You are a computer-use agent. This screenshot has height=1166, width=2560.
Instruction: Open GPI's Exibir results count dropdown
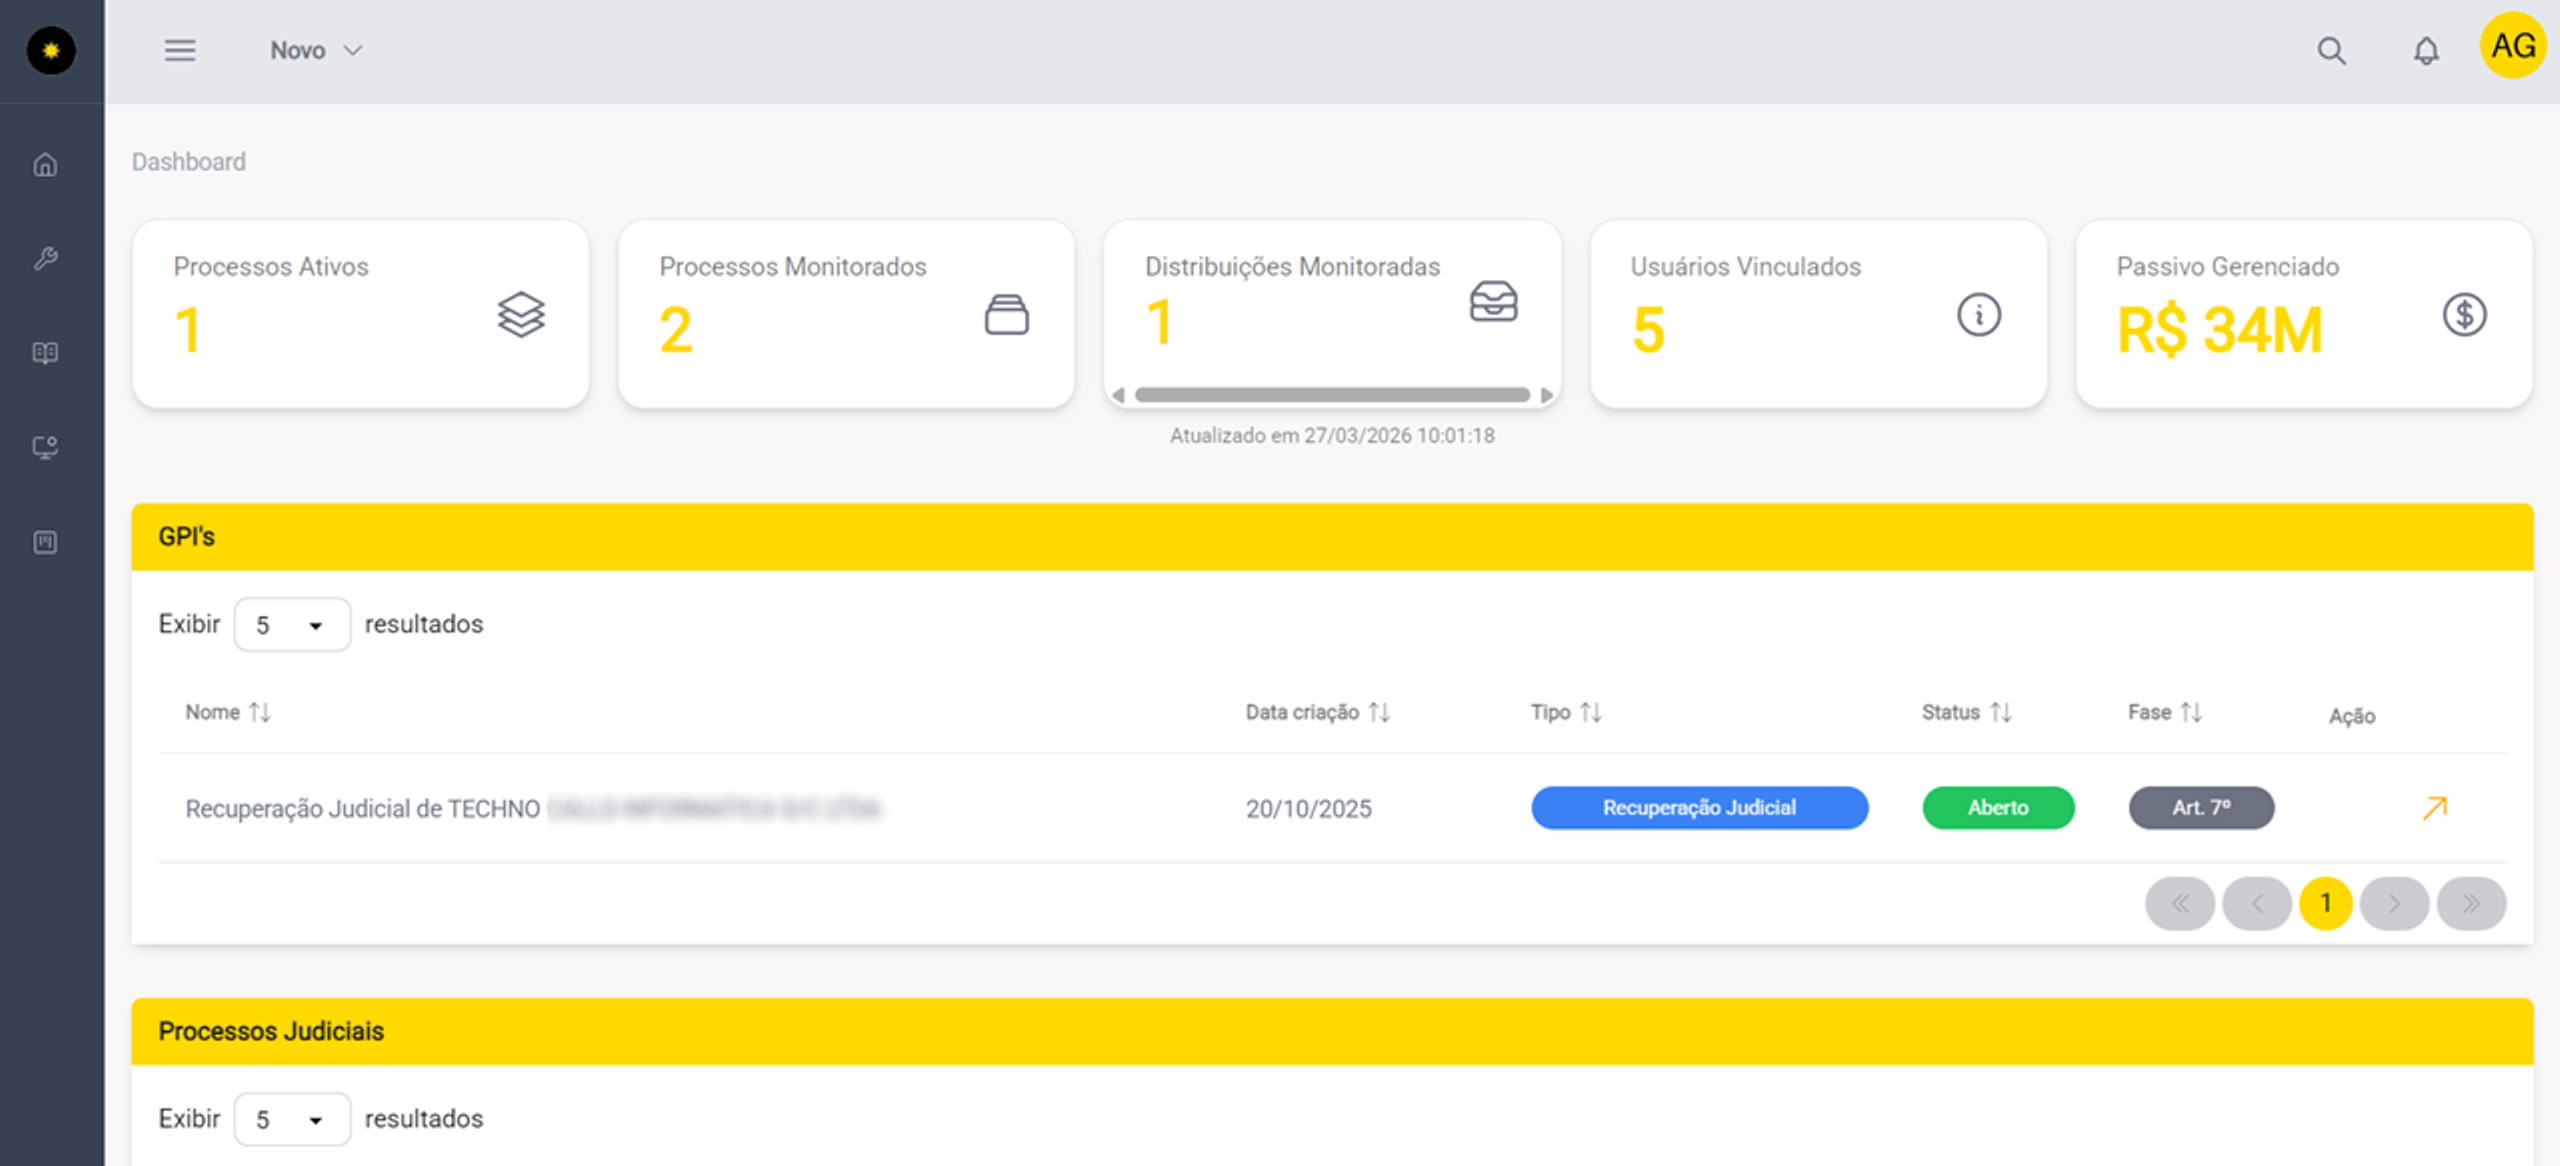(291, 625)
